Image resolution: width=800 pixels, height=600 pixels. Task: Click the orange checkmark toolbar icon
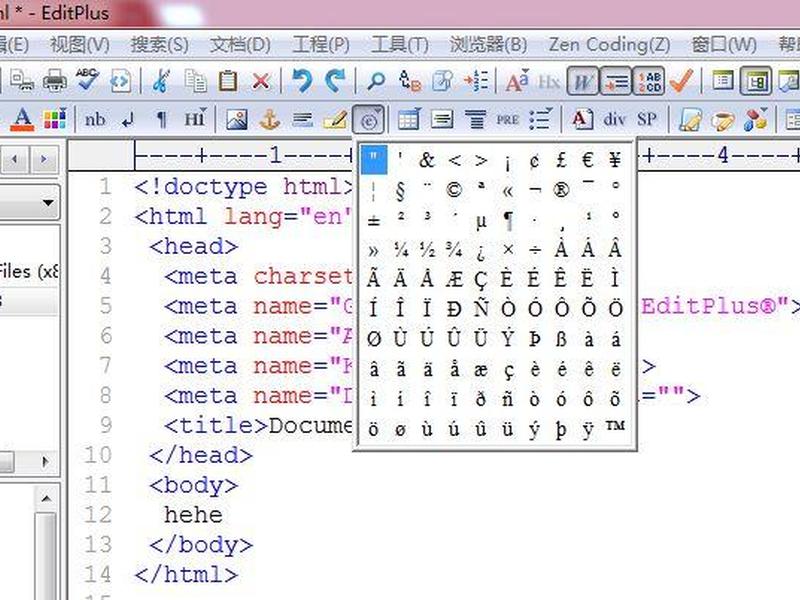pyautogui.click(x=681, y=81)
